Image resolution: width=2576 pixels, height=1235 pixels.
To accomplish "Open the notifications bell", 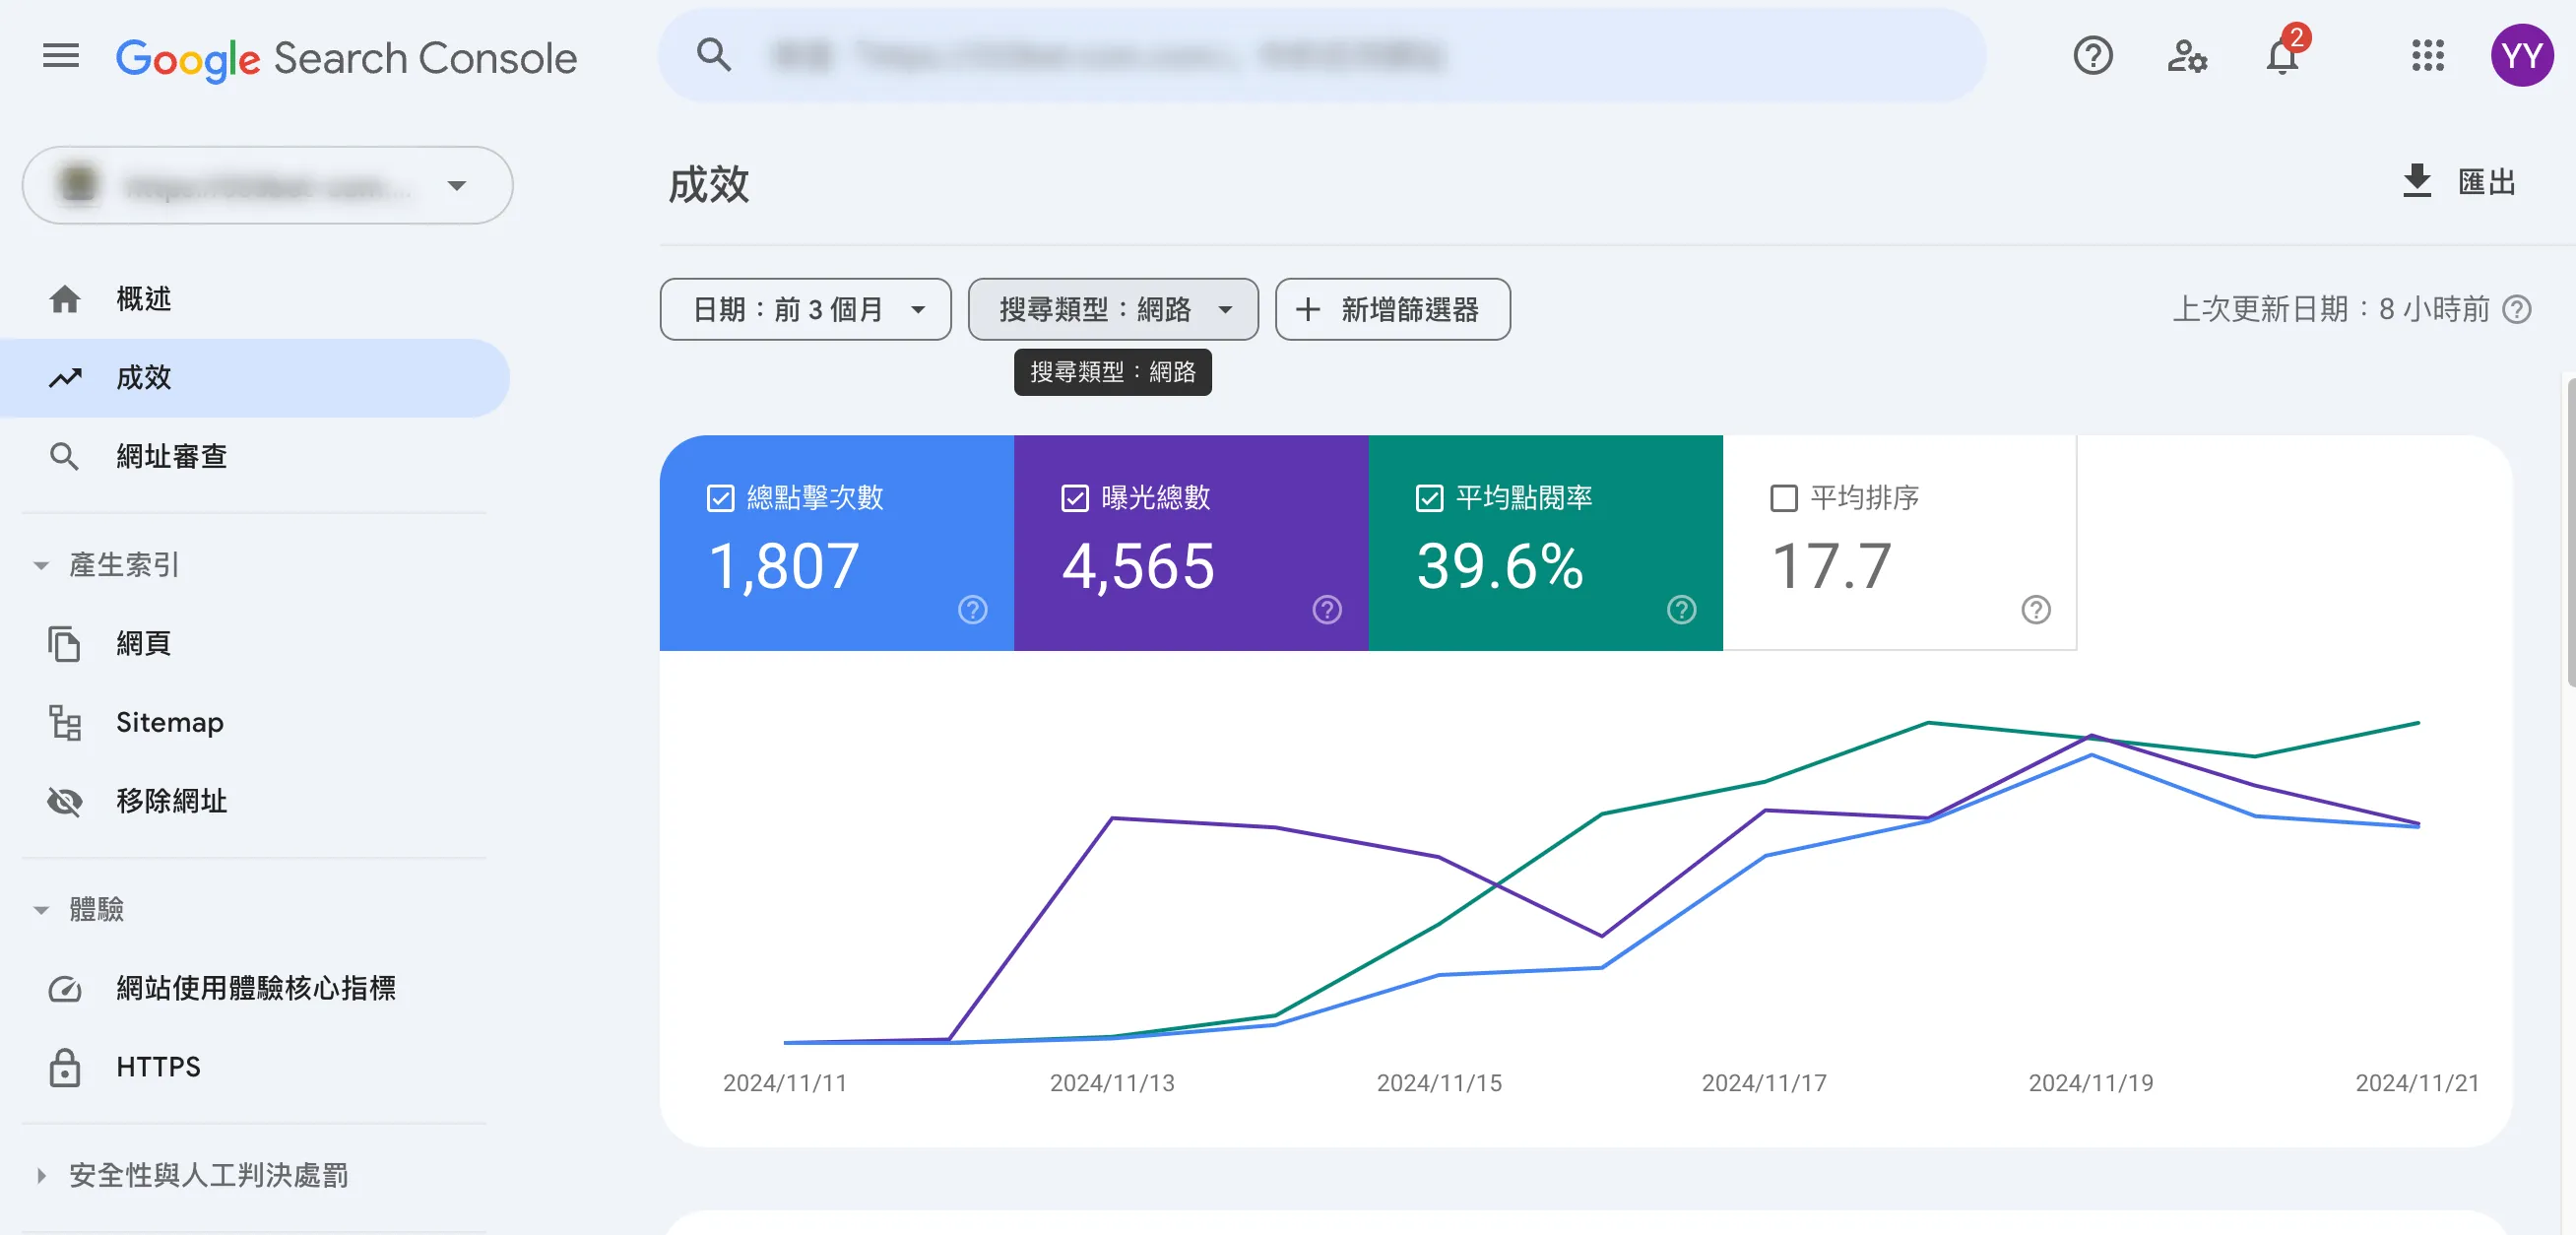I will tap(2282, 56).
